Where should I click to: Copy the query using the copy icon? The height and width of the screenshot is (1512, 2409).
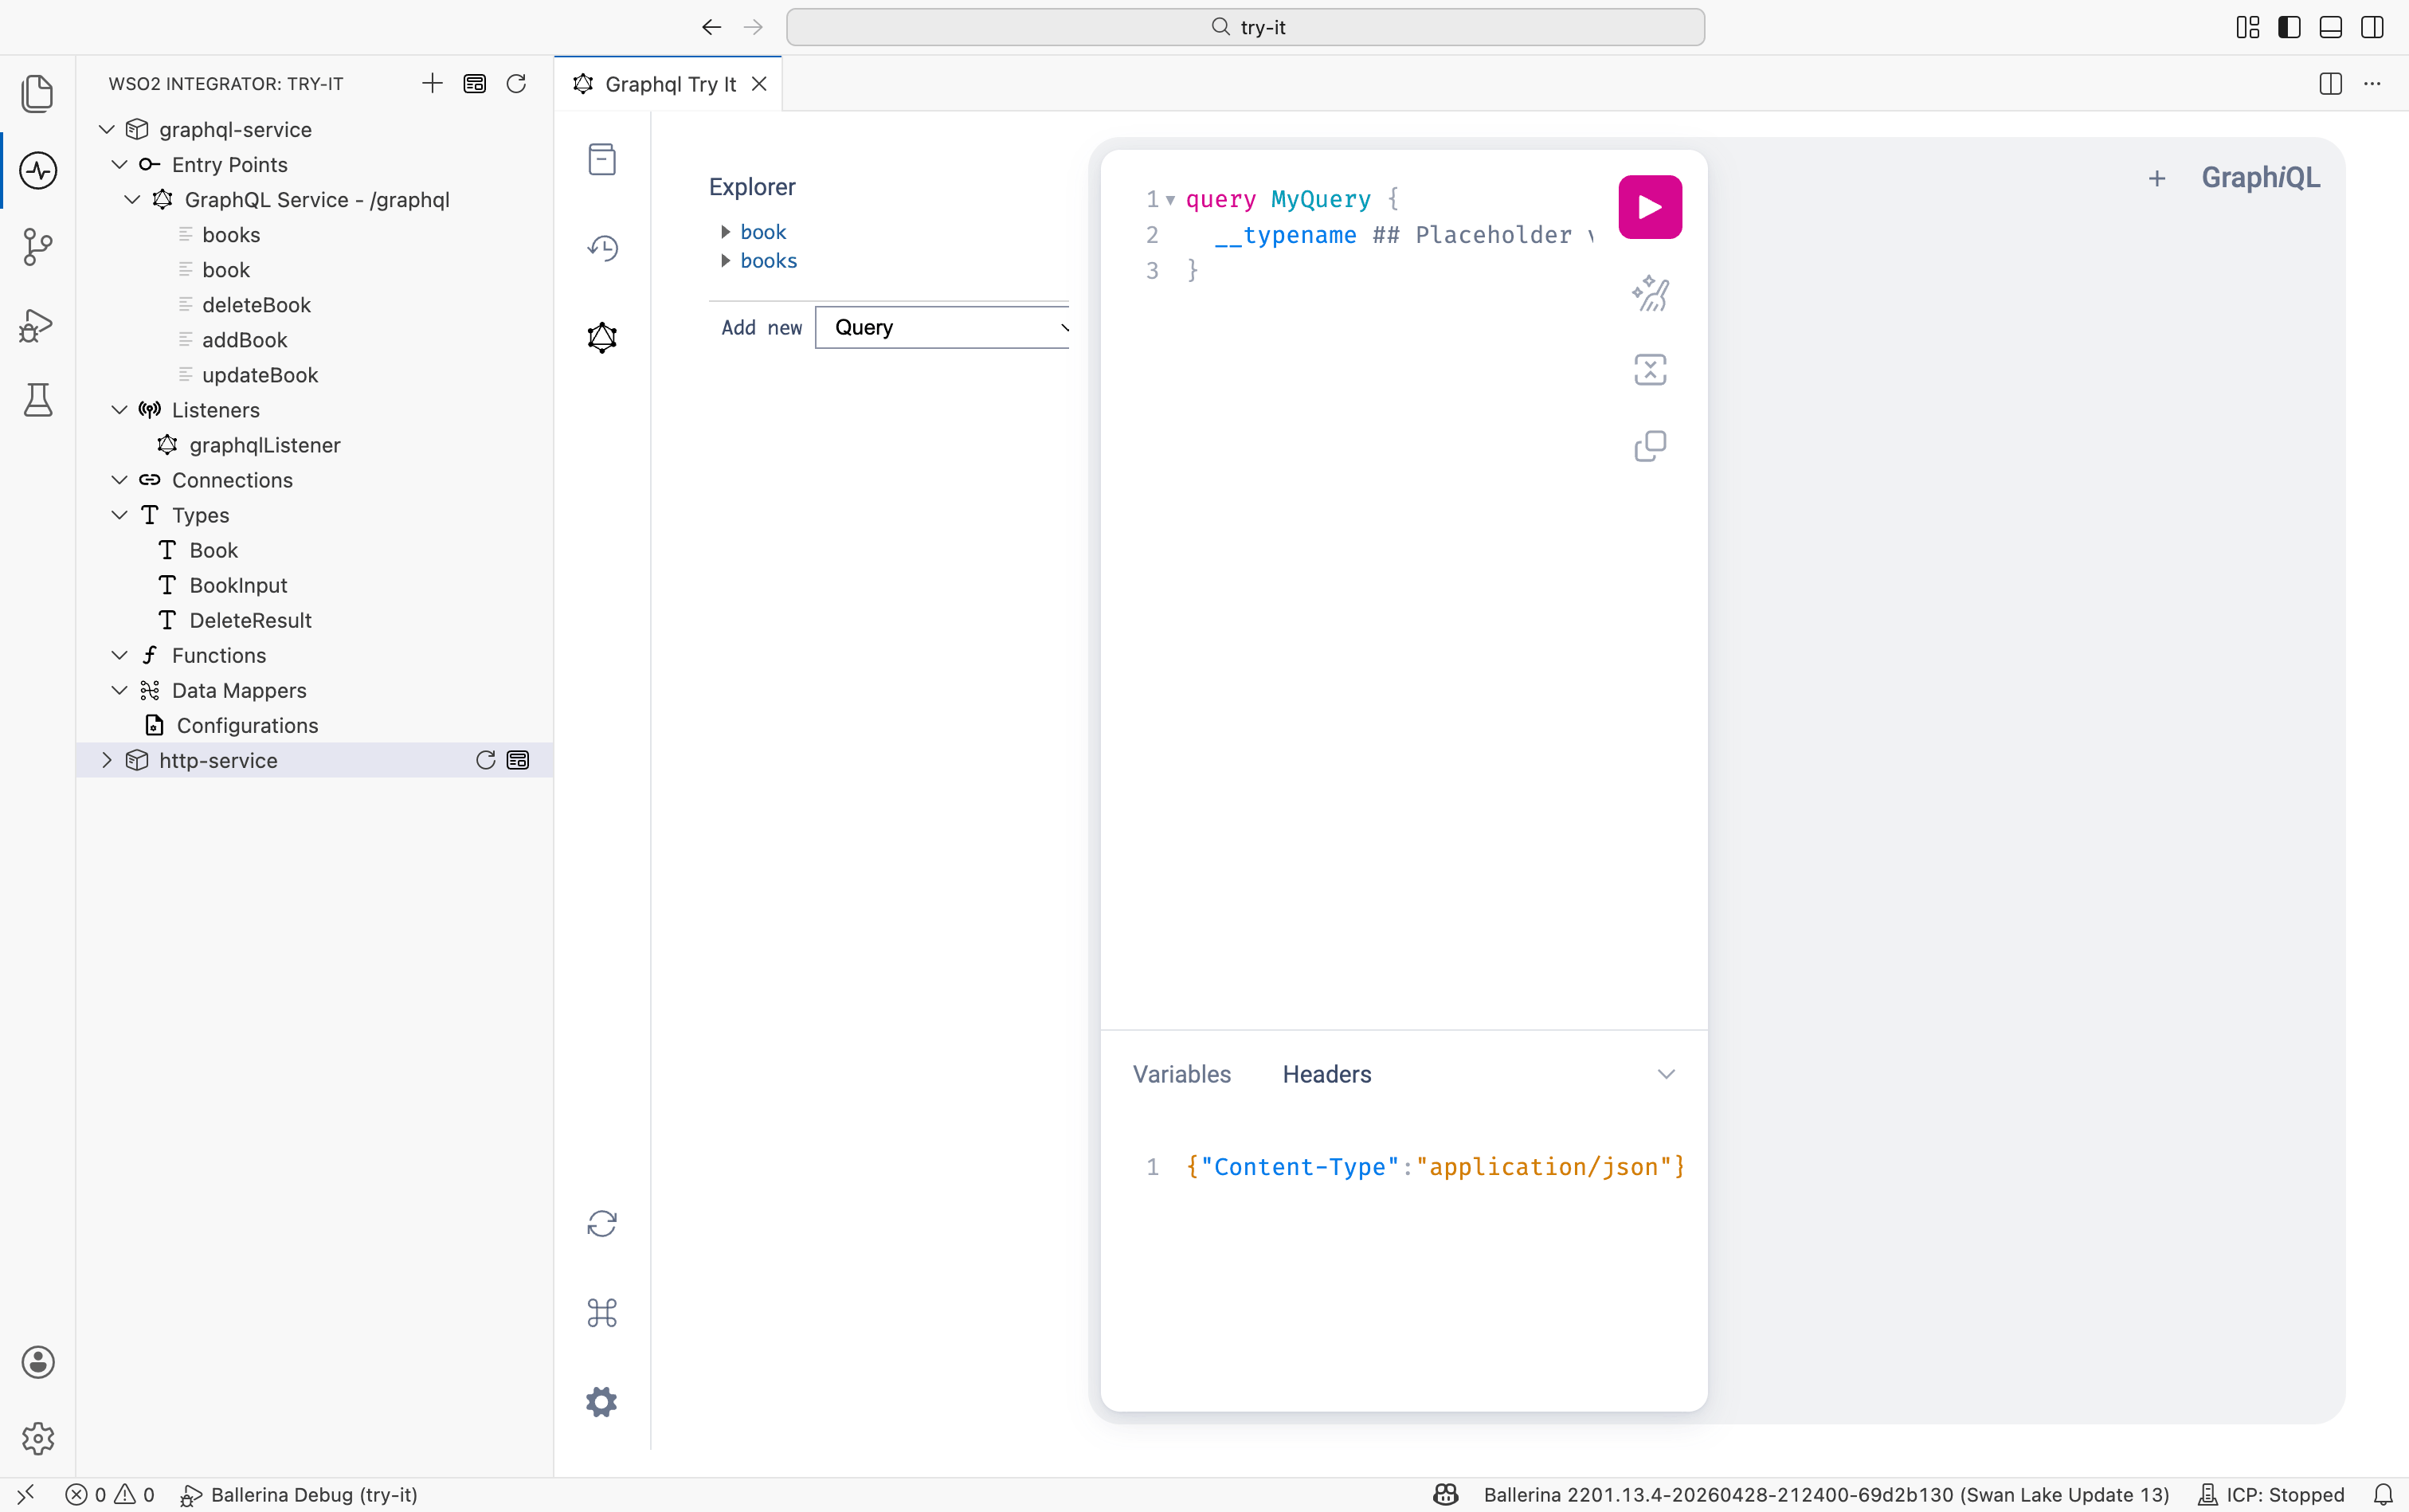point(1650,446)
